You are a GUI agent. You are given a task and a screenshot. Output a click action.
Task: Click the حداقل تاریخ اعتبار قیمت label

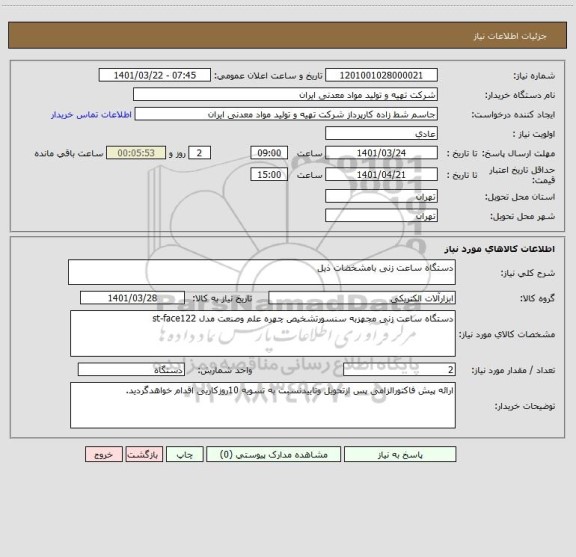click(x=522, y=175)
